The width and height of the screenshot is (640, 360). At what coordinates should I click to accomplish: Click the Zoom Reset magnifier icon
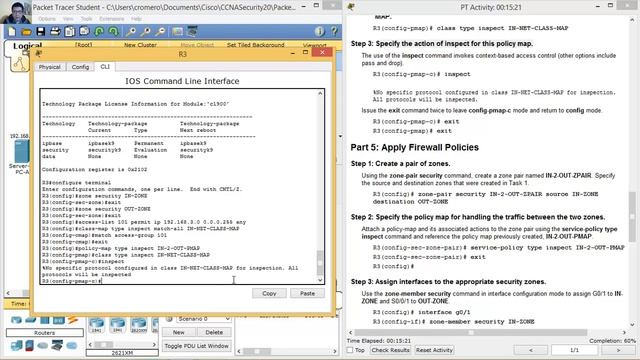[145, 31]
